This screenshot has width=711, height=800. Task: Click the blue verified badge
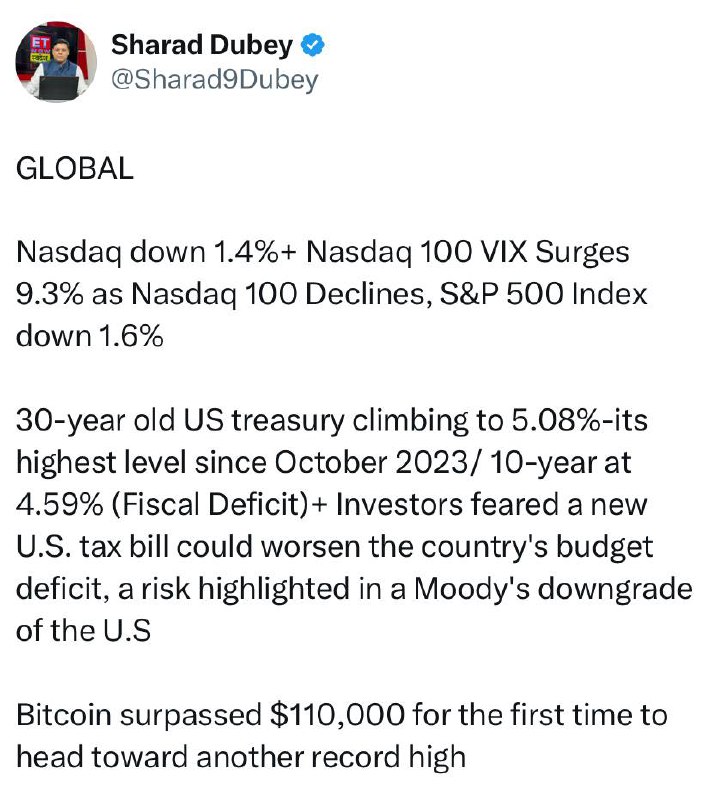[313, 45]
